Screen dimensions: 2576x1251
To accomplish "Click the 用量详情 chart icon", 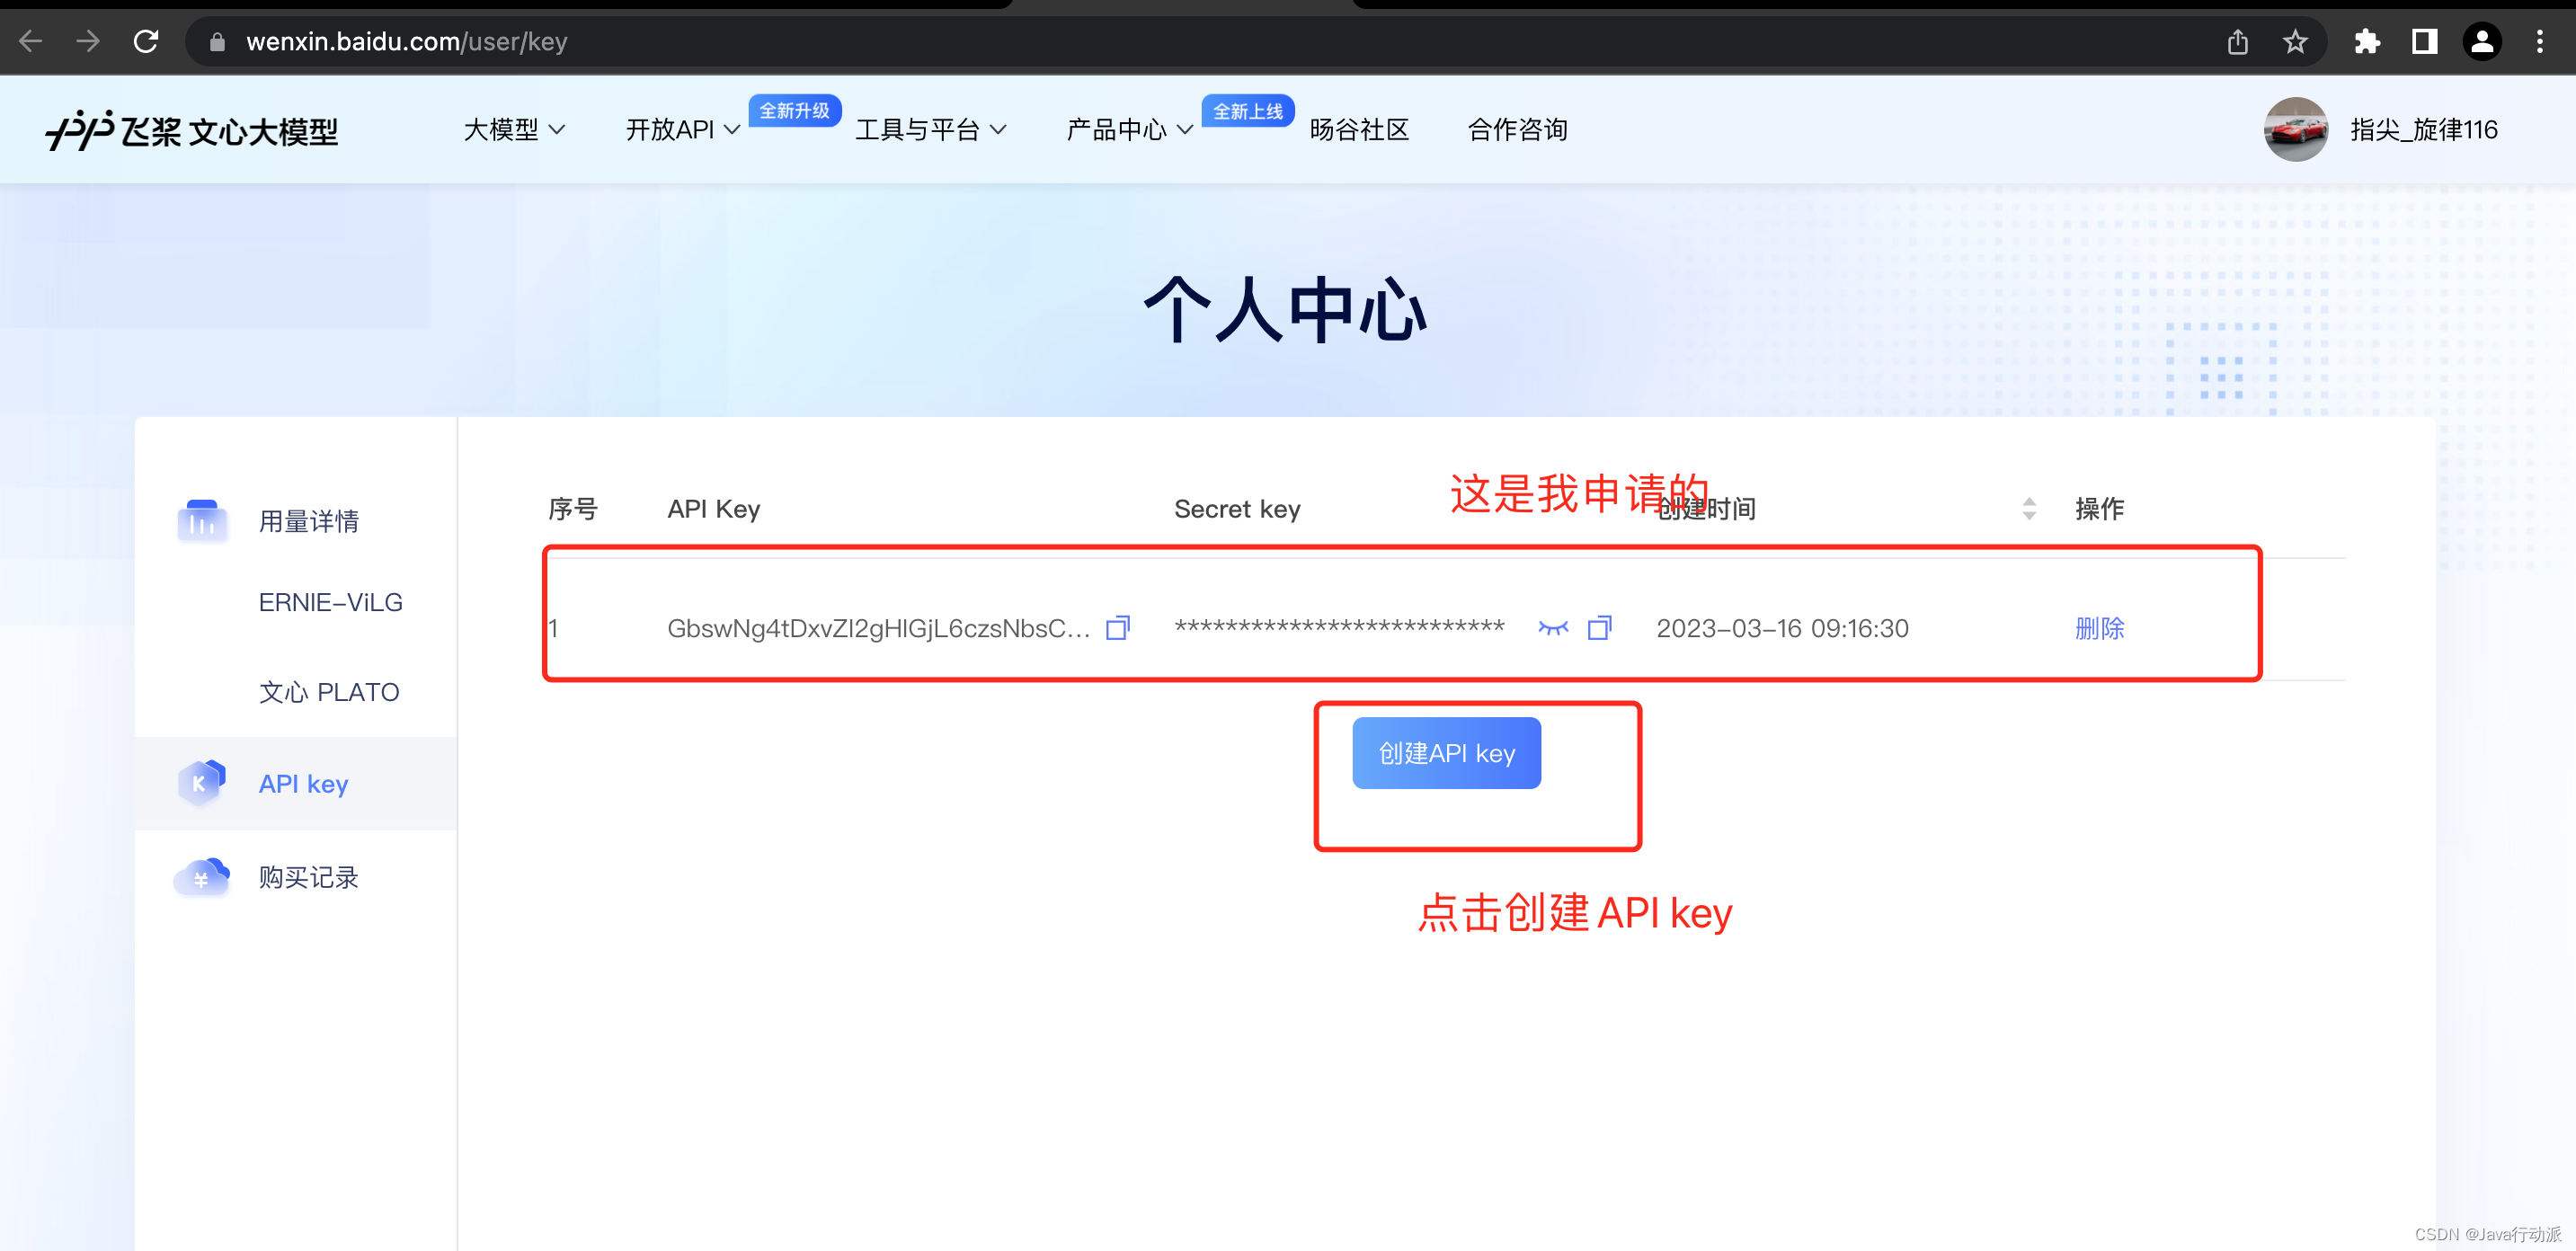I will [x=202, y=520].
